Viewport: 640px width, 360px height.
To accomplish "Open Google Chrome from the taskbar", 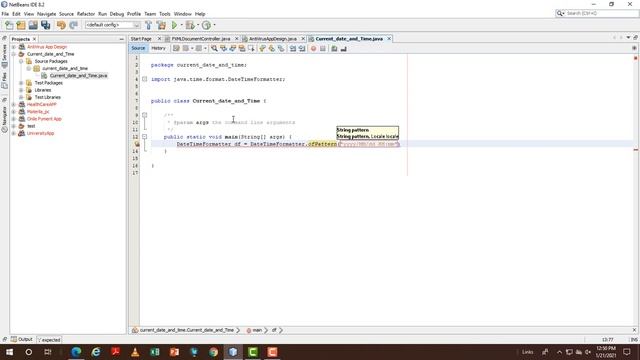I will point(213,352).
